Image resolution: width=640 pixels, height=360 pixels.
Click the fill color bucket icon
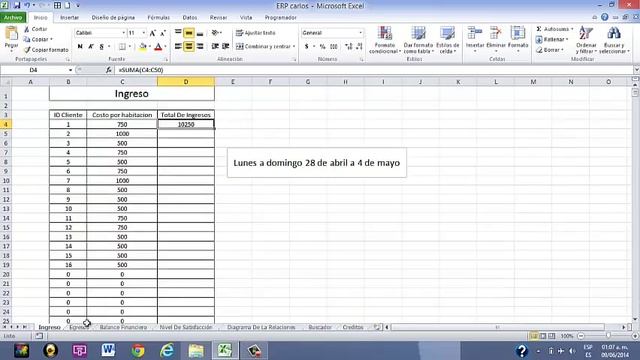coord(142,47)
